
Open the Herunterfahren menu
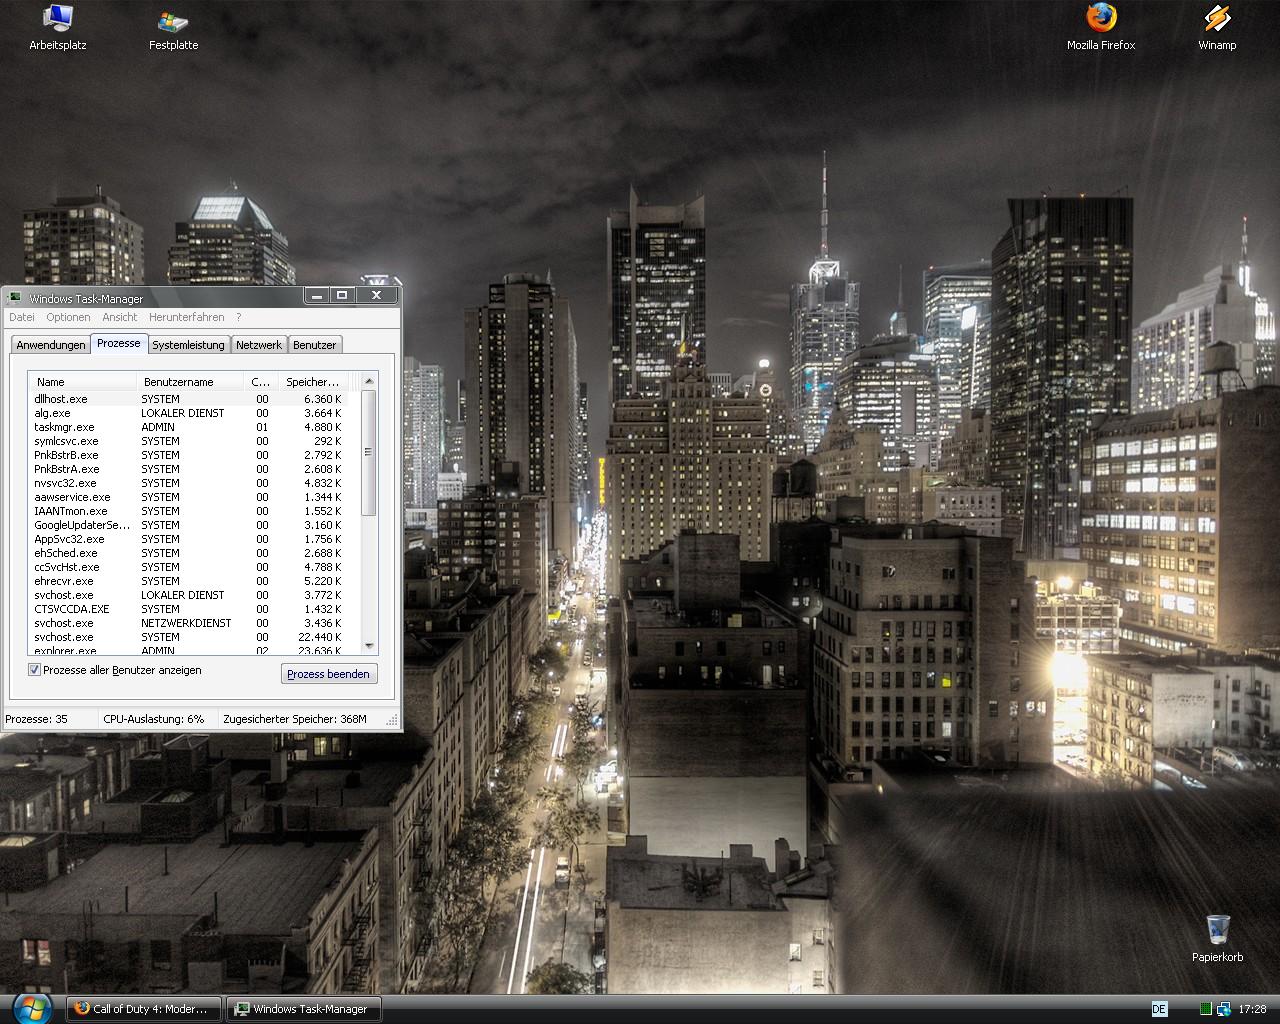pos(186,317)
